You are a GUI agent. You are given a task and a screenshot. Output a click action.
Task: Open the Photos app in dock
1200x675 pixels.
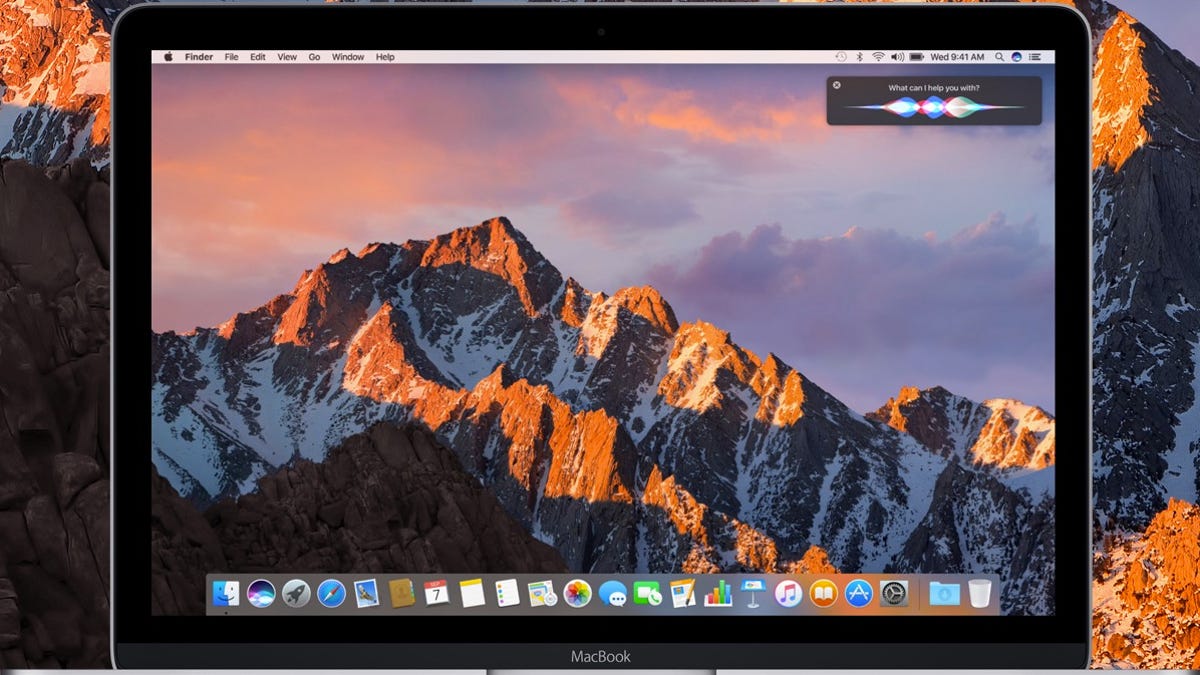[578, 593]
